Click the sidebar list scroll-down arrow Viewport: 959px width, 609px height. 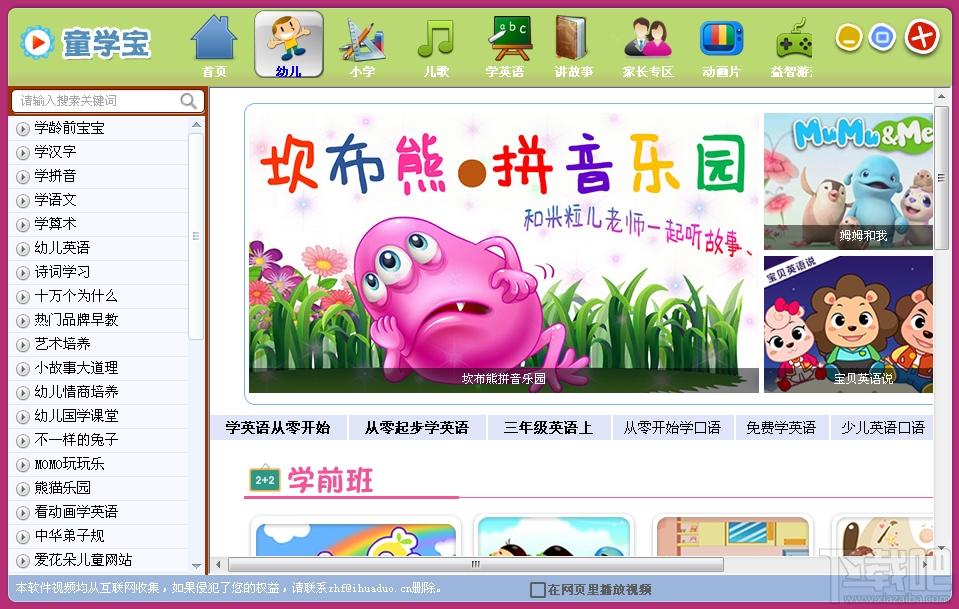[196, 566]
